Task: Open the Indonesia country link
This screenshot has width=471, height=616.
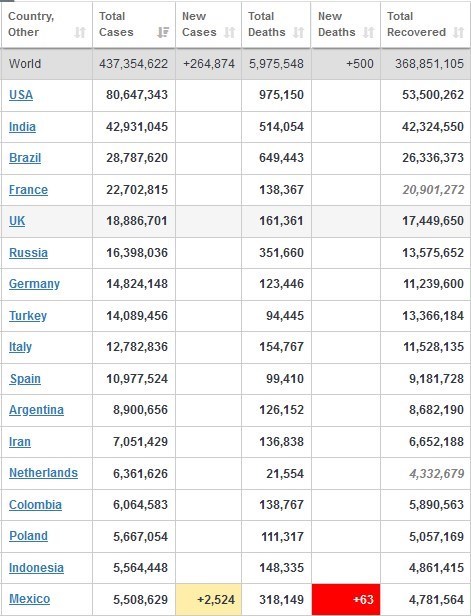Action: 36,567
